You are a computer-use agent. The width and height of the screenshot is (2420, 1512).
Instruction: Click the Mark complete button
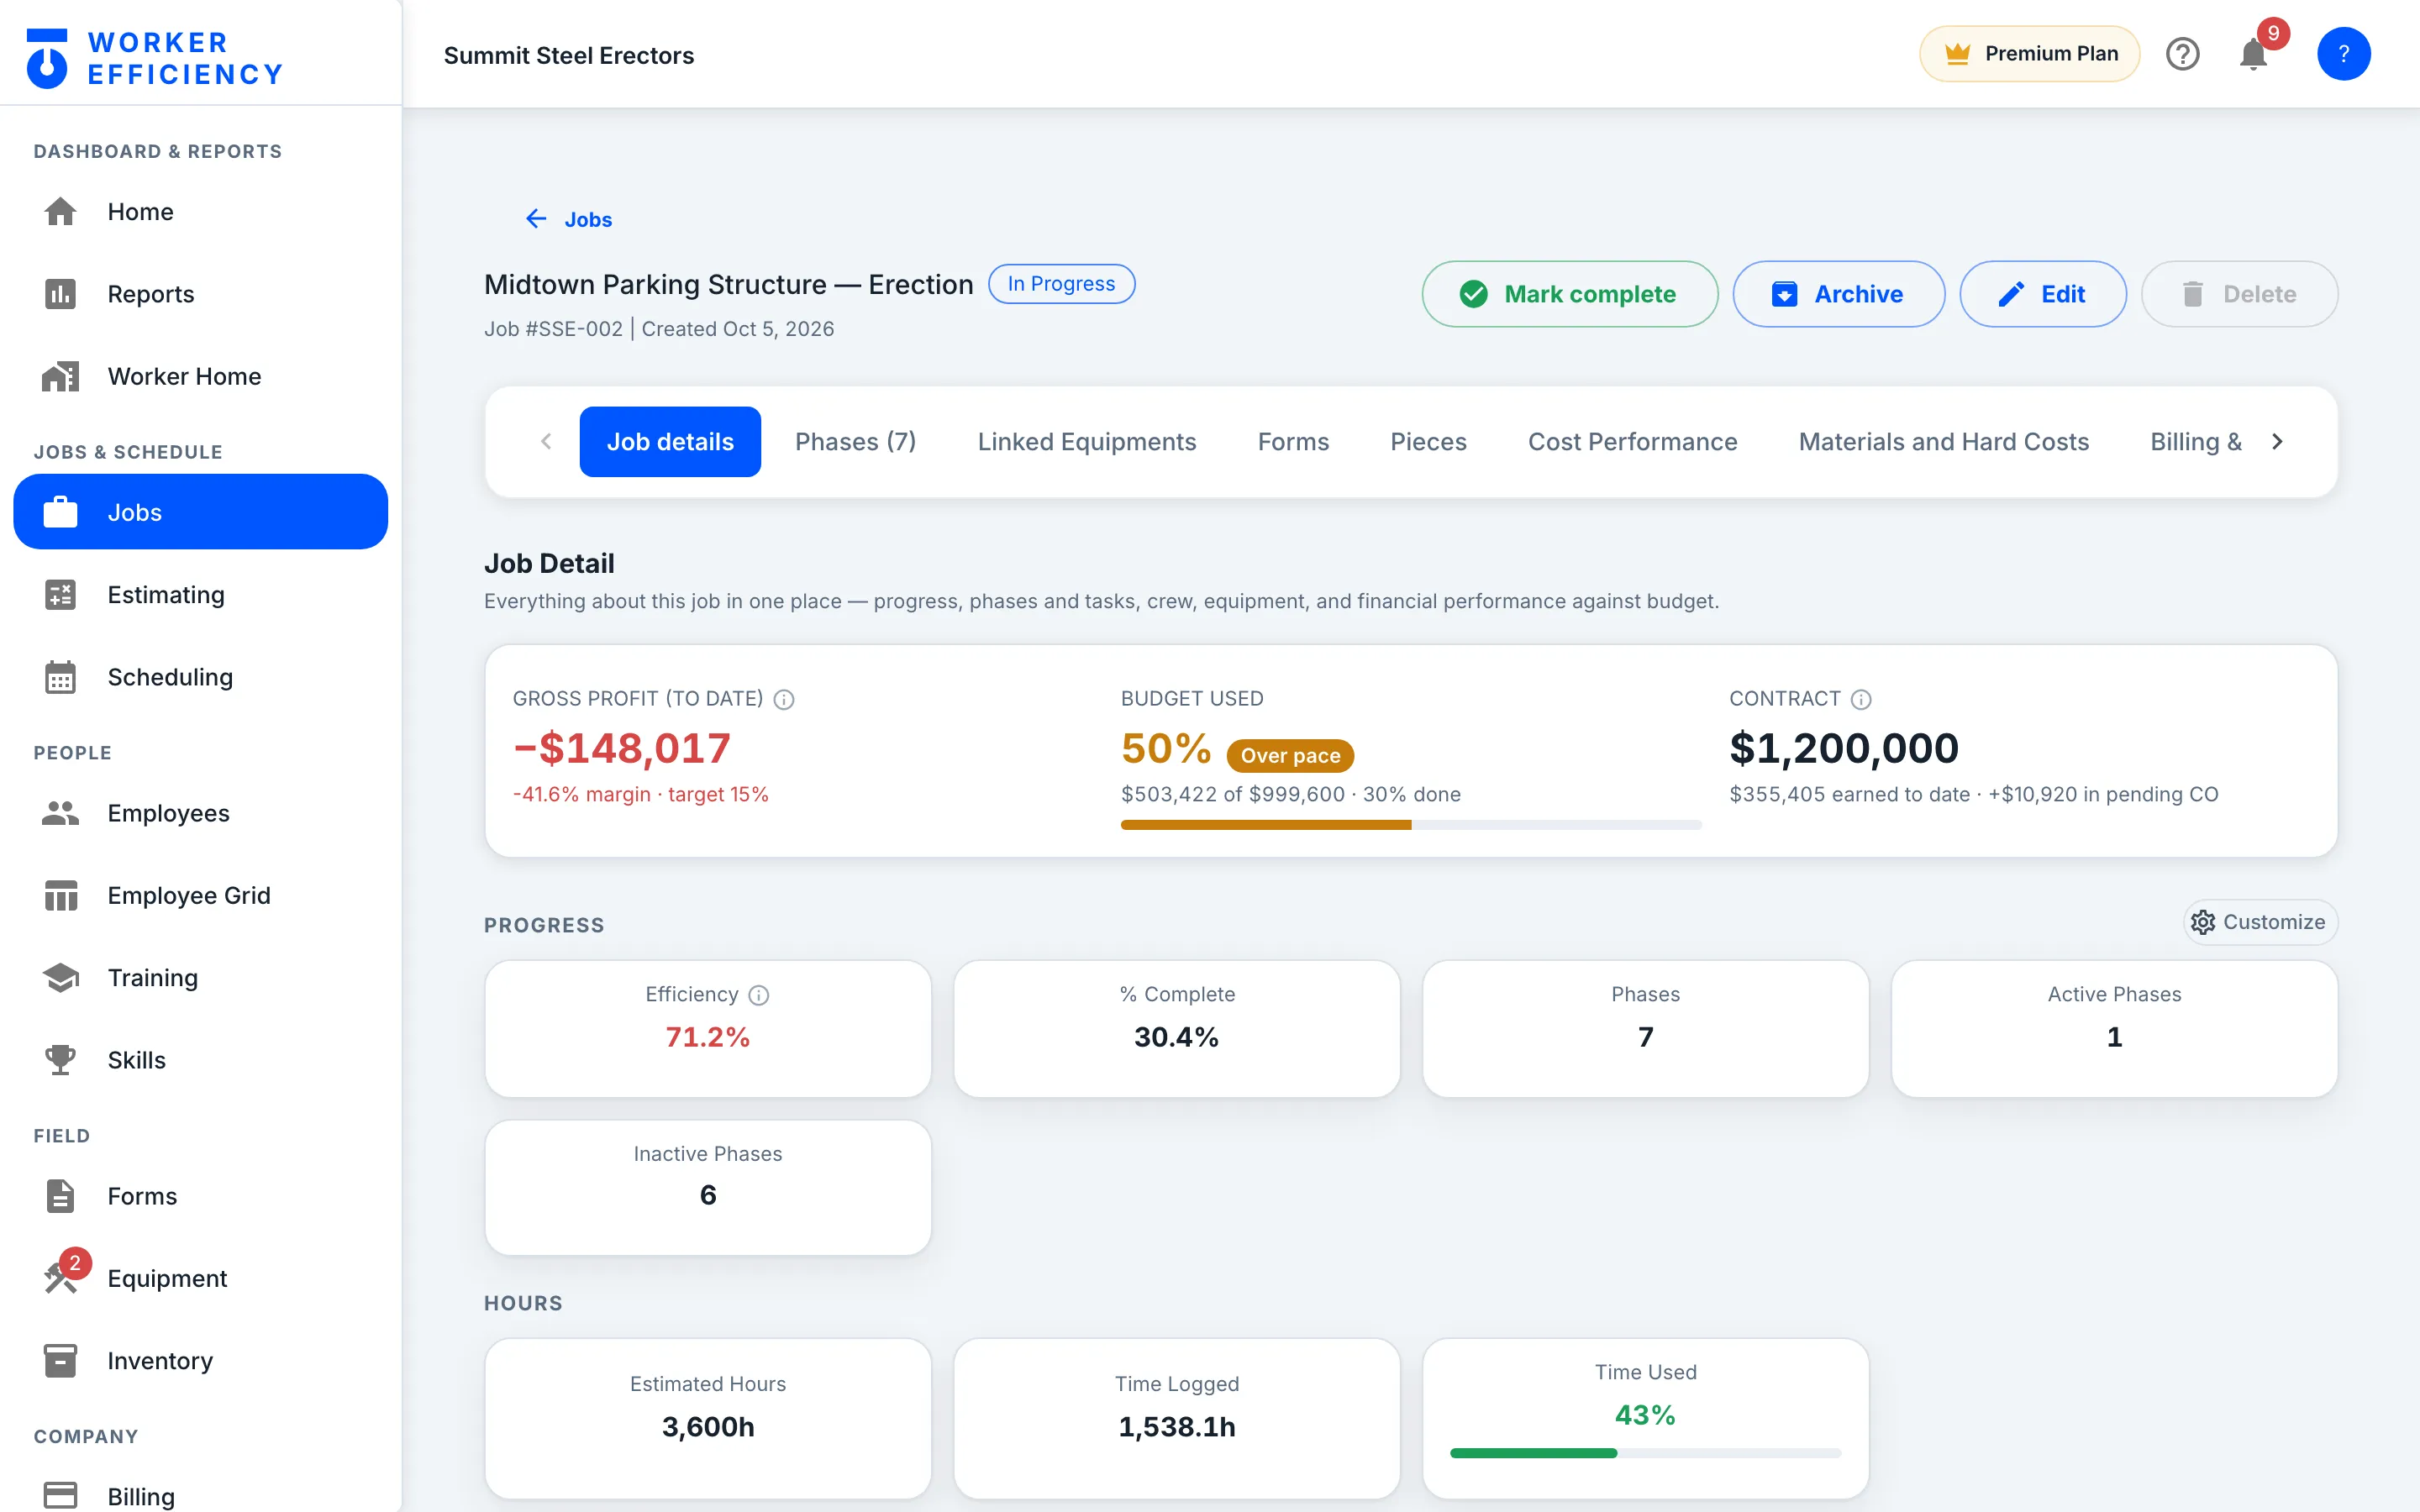1569,294
